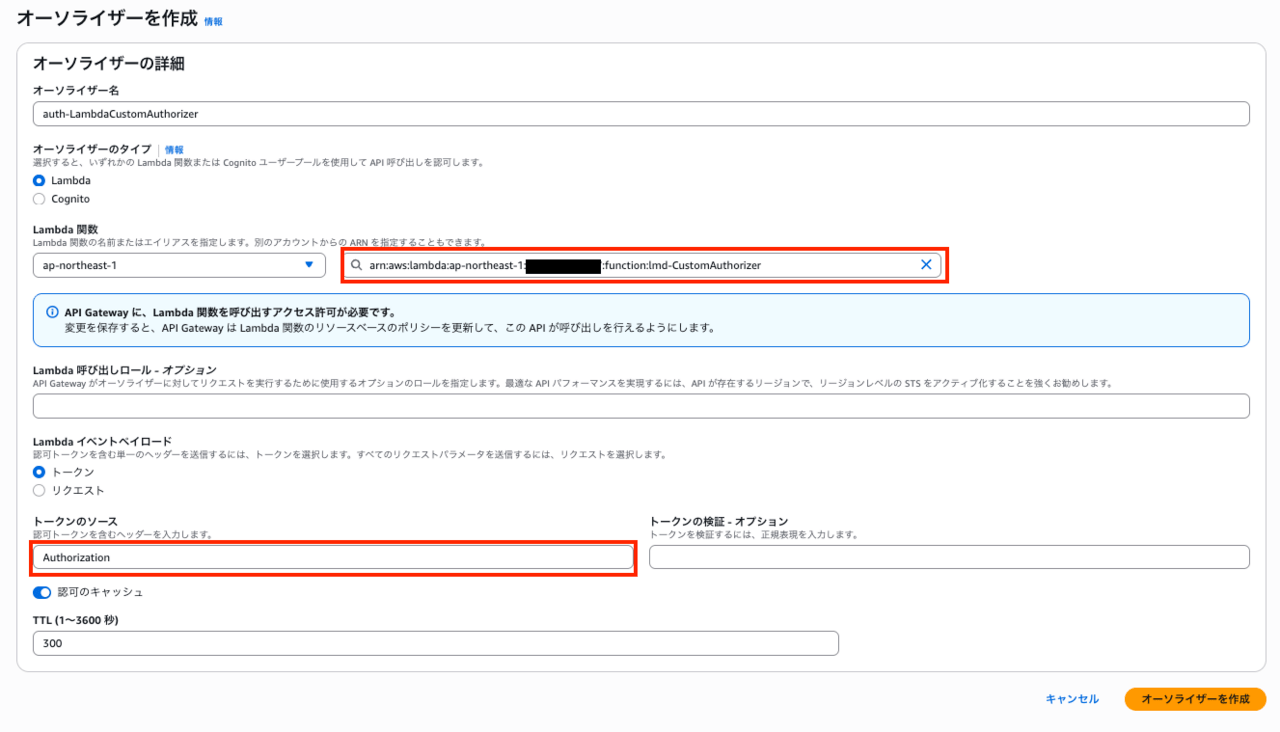The width and height of the screenshot is (1280, 732).
Task: Open the 情報 link beside オーソライザーのタイプ
Action: click(x=174, y=150)
